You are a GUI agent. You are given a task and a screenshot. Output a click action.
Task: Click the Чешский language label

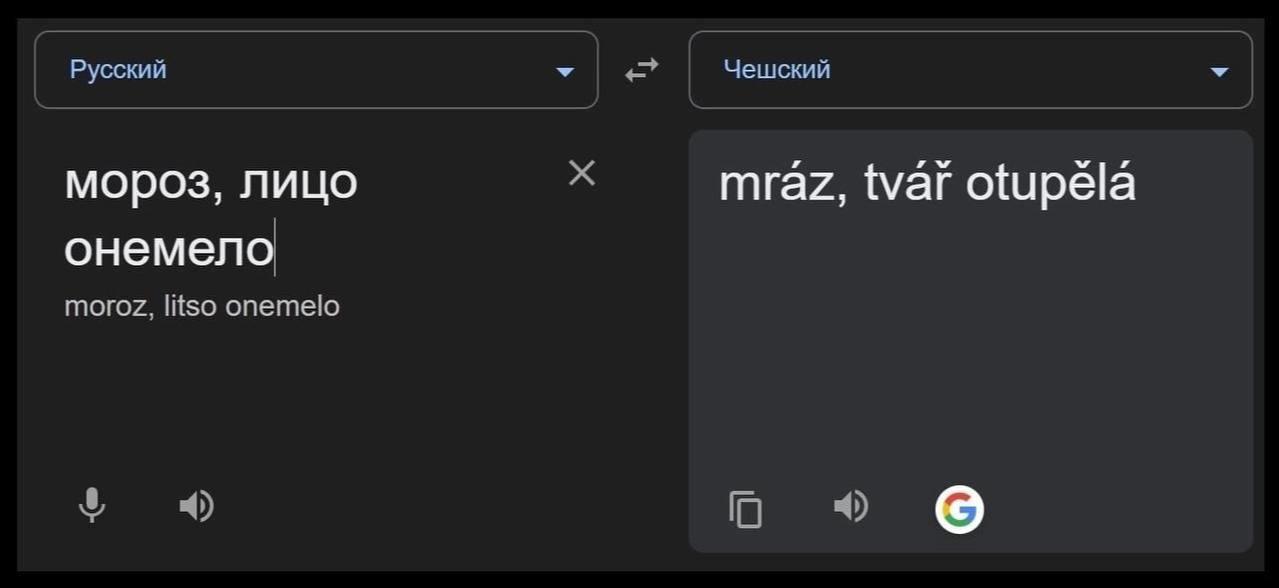pyautogui.click(x=777, y=70)
